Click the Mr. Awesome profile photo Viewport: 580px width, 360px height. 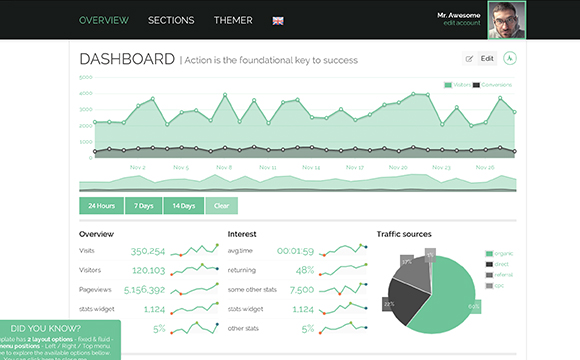coord(507,20)
